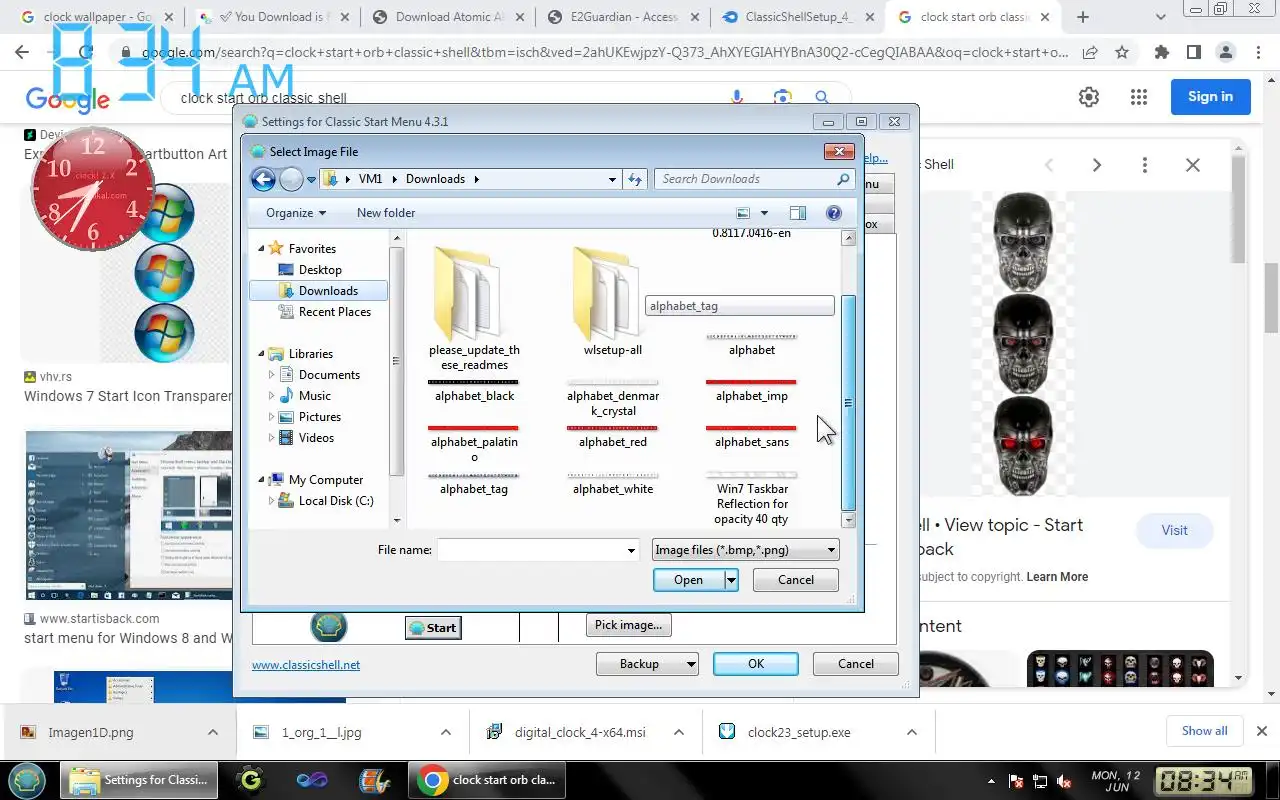1280x800 pixels.
Task: Click Visit button in image preview
Action: pos(1175,531)
